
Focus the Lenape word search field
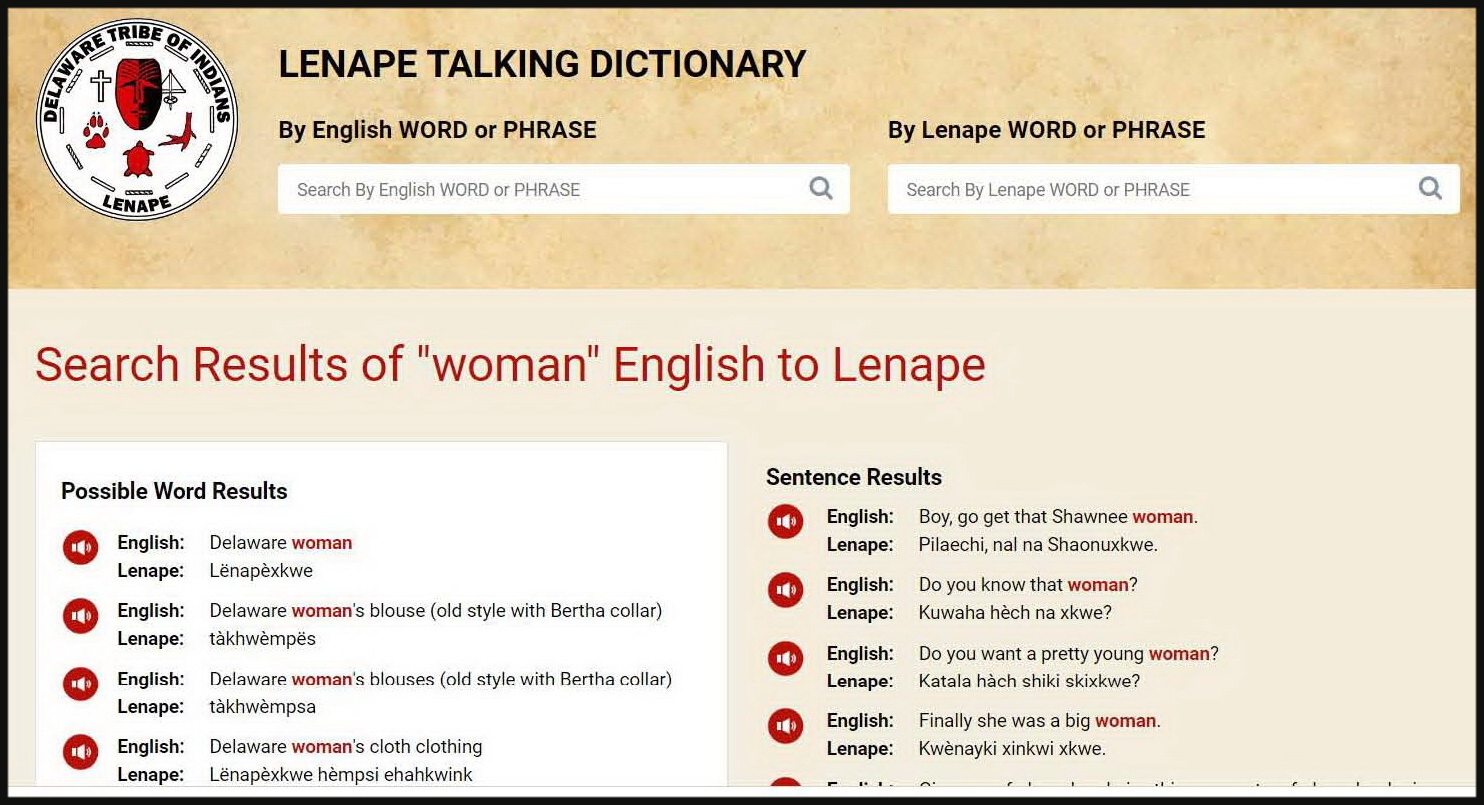1150,189
